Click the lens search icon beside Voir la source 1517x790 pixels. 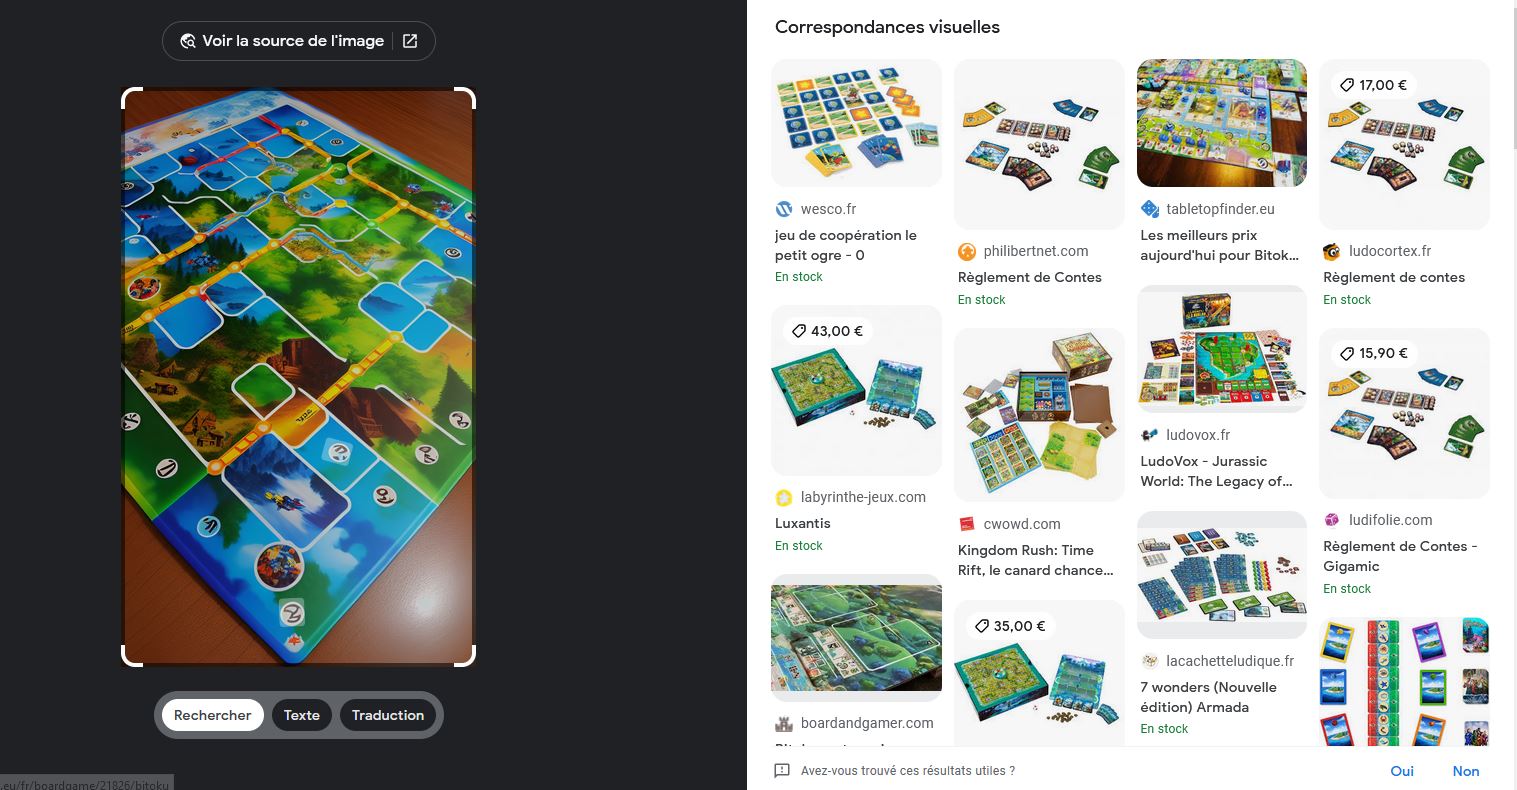(187, 41)
